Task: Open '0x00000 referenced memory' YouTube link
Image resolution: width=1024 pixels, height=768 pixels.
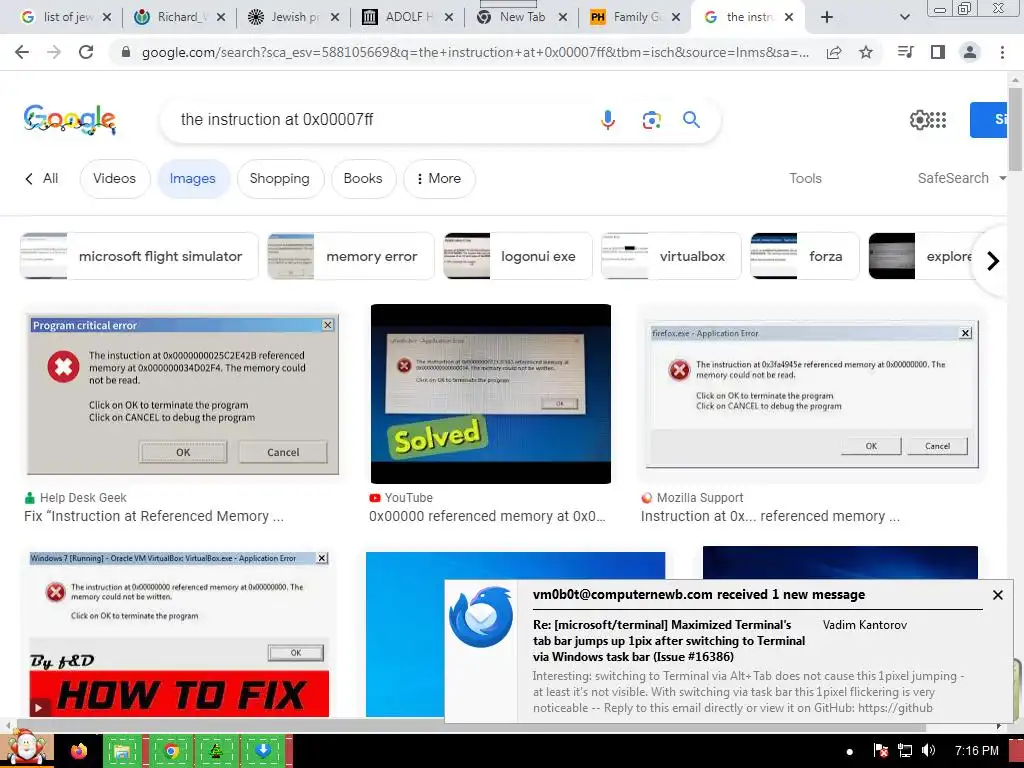Action: point(487,516)
